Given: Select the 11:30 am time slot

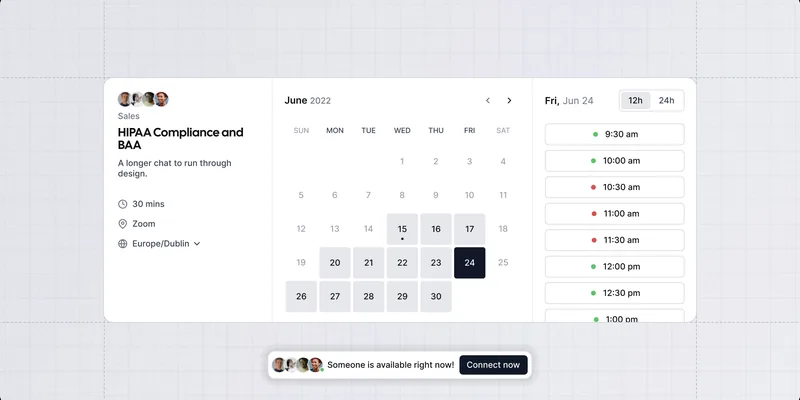Looking at the screenshot, I should coord(614,240).
